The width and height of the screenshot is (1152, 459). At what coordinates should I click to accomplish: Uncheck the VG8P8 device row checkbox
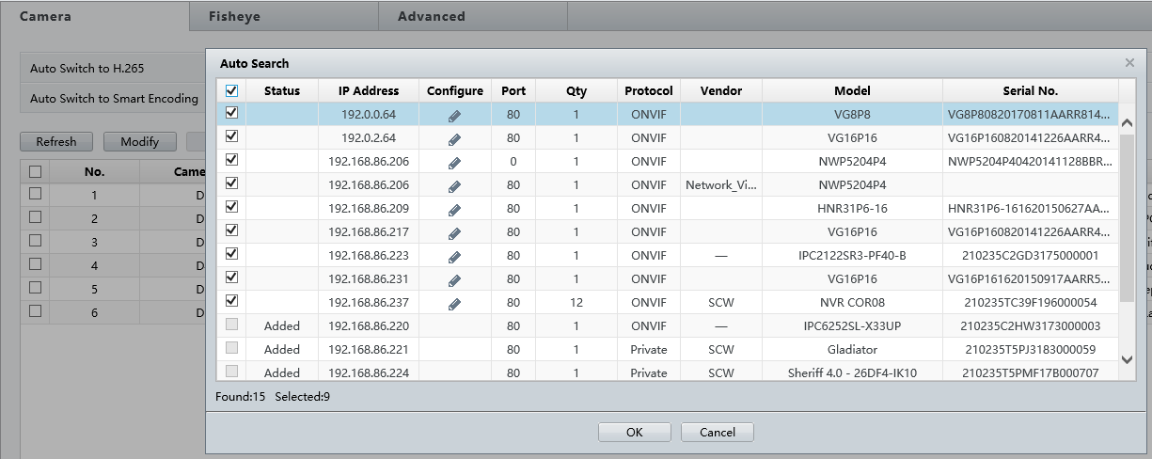[231, 114]
